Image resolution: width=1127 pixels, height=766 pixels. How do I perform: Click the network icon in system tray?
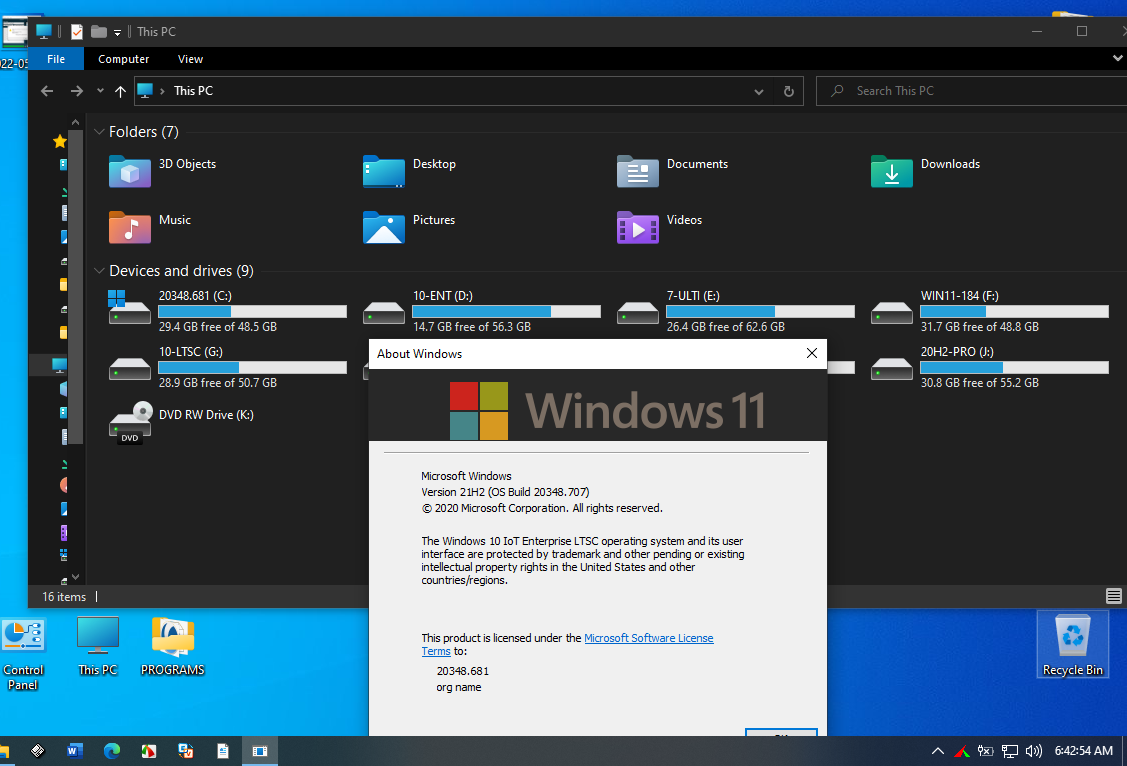(1010, 751)
